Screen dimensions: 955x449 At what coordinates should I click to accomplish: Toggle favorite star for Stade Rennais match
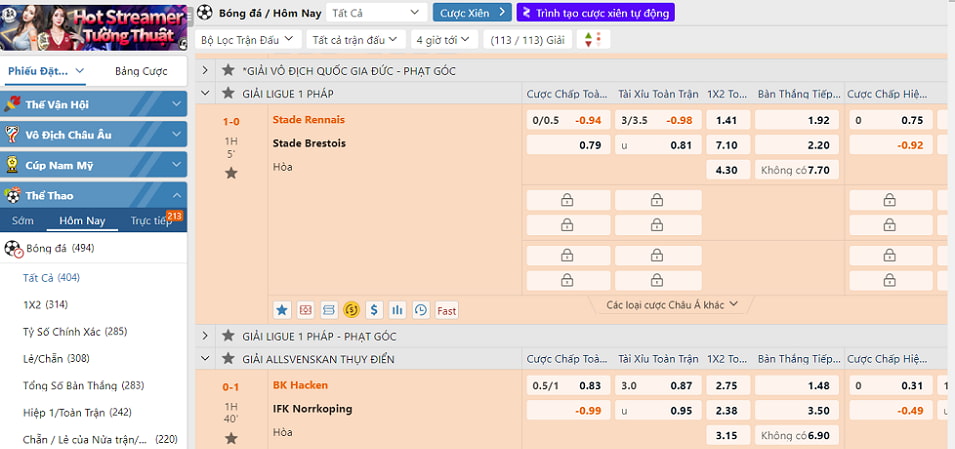(x=231, y=173)
